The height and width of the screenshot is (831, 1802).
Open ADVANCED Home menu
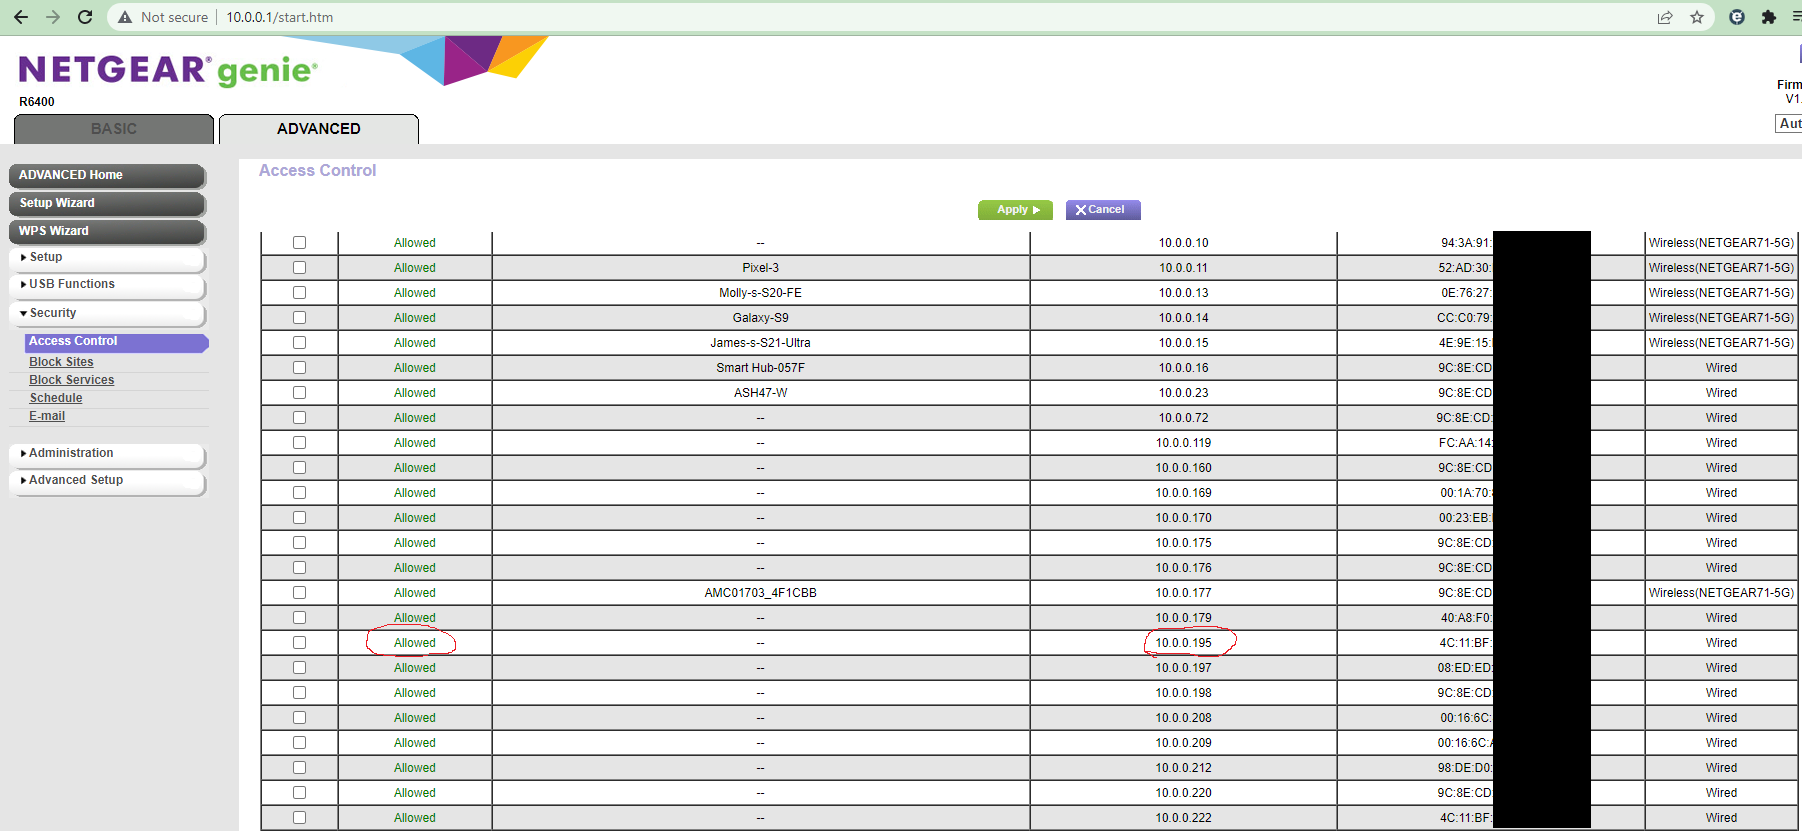[x=107, y=175]
